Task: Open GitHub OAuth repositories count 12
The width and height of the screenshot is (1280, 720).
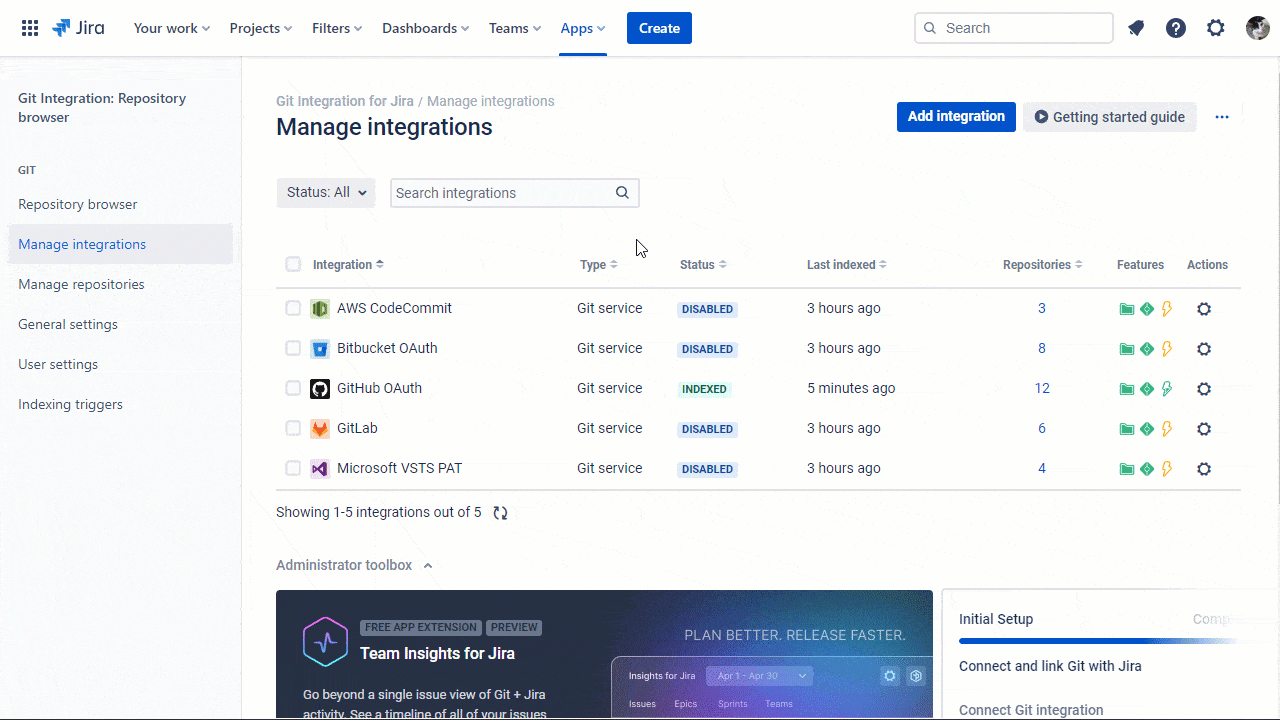Action: [x=1042, y=388]
